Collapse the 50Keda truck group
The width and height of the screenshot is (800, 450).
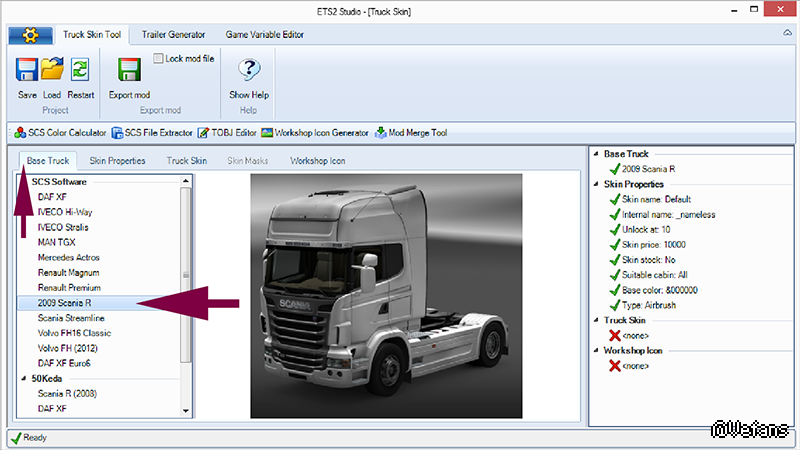click(x=23, y=379)
